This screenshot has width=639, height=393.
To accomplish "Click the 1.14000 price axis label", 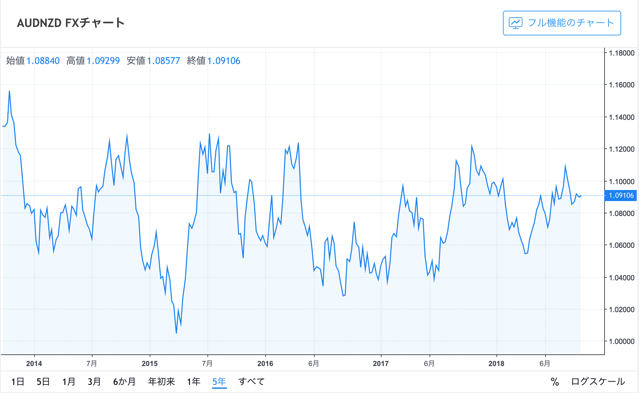I will [621, 117].
